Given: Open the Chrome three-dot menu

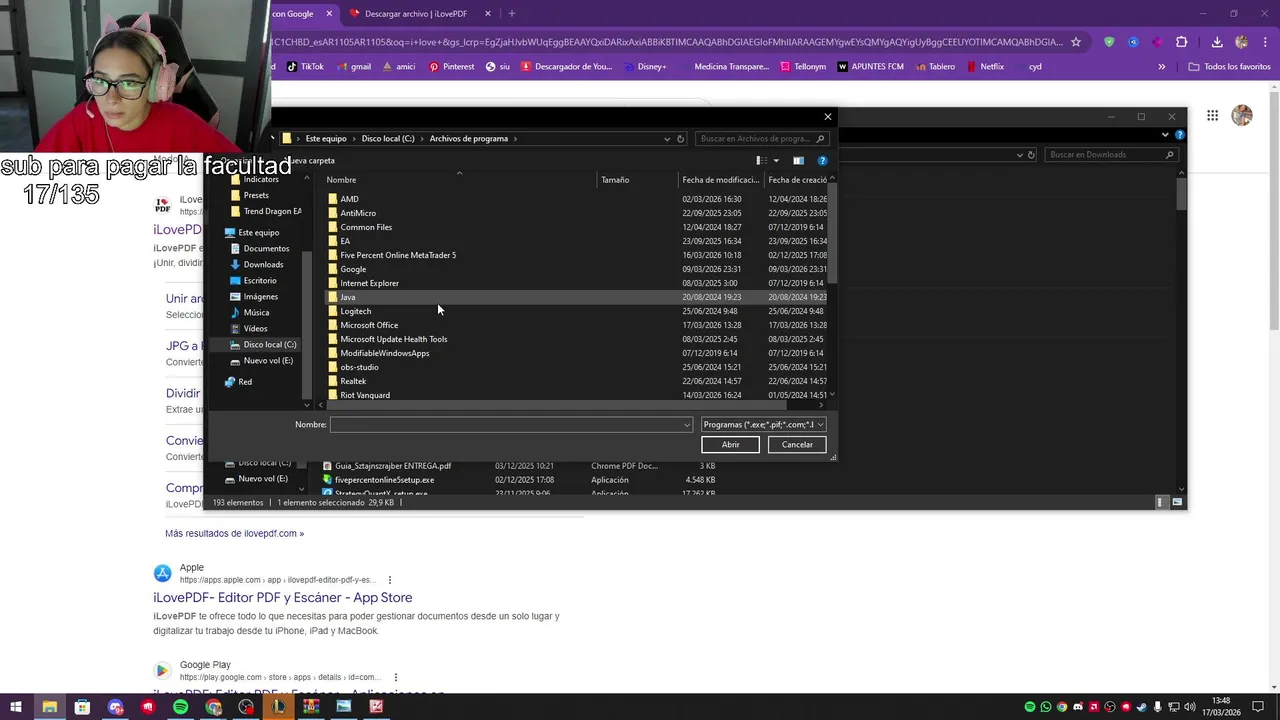Looking at the screenshot, I should 1264,42.
